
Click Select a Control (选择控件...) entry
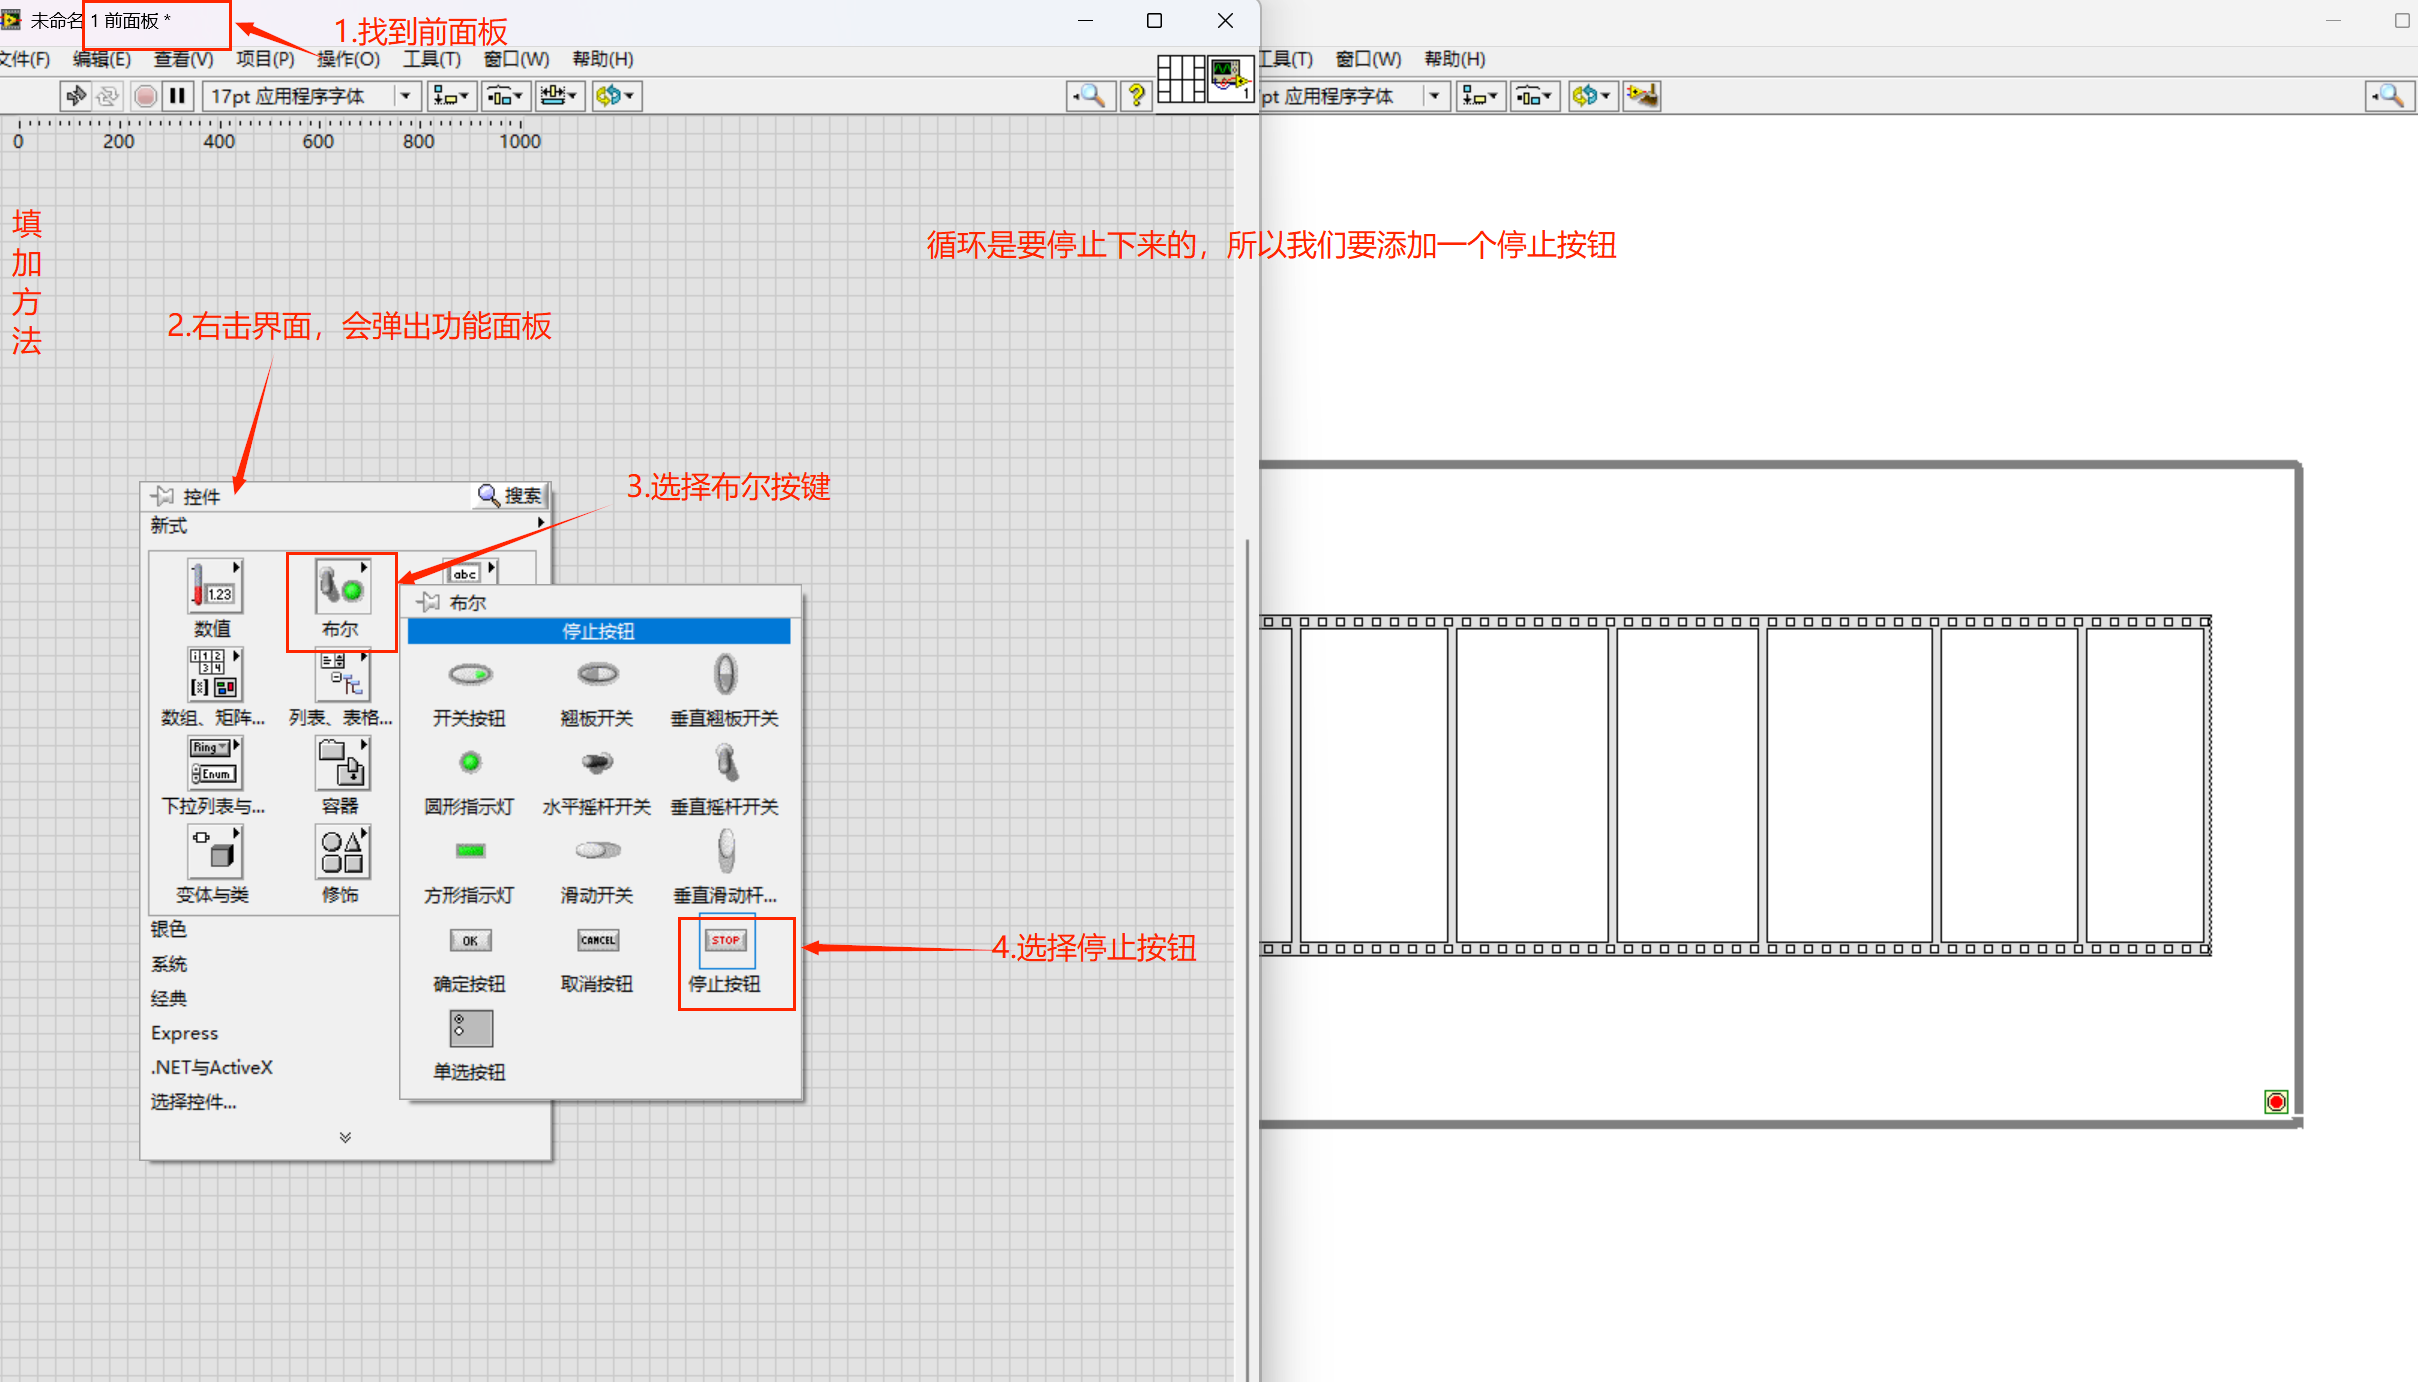194,1102
